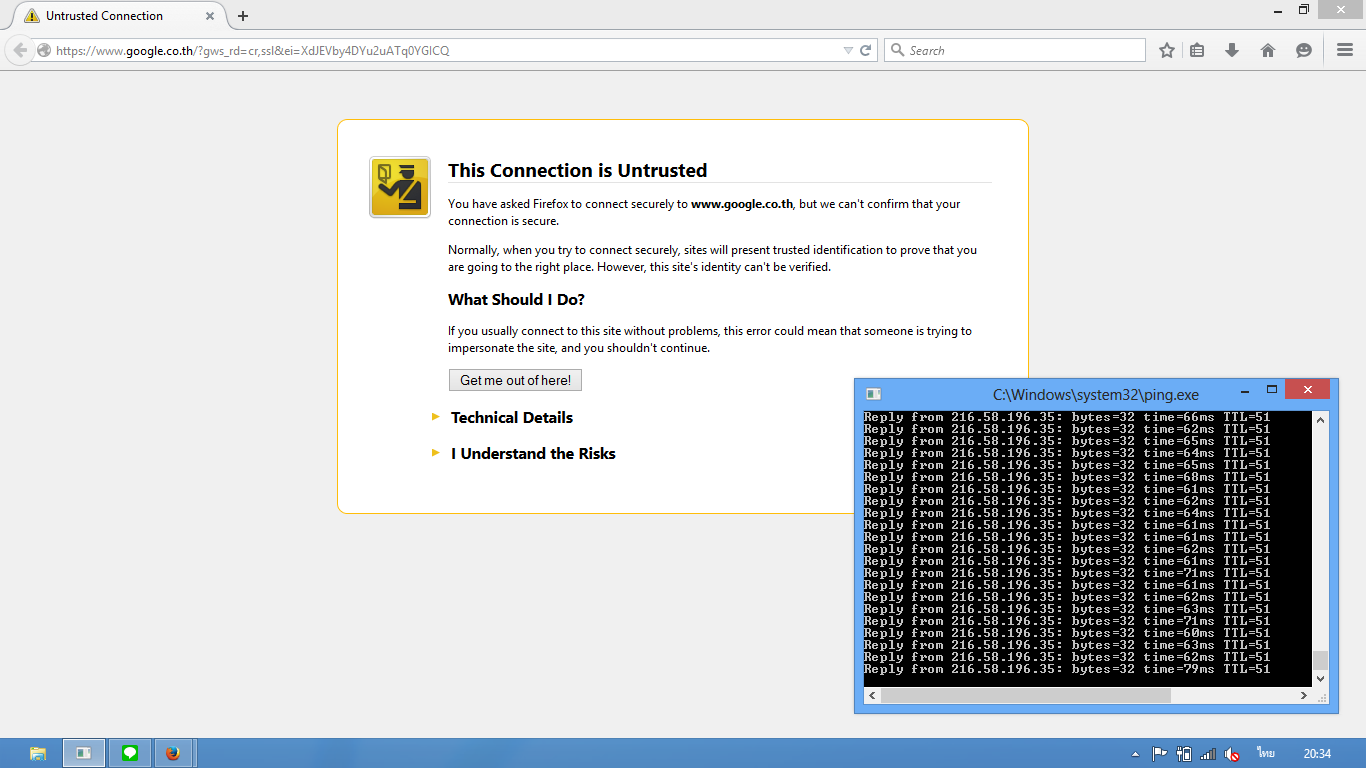Click the muted volume tray icon

click(1233, 754)
